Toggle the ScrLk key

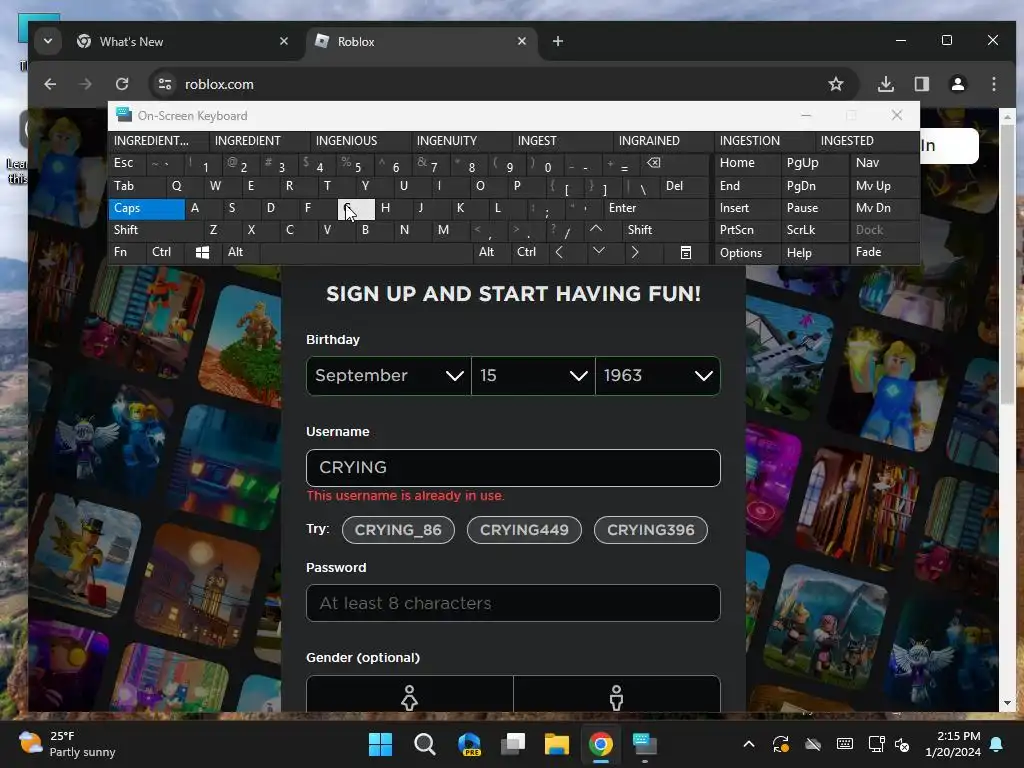pos(814,230)
